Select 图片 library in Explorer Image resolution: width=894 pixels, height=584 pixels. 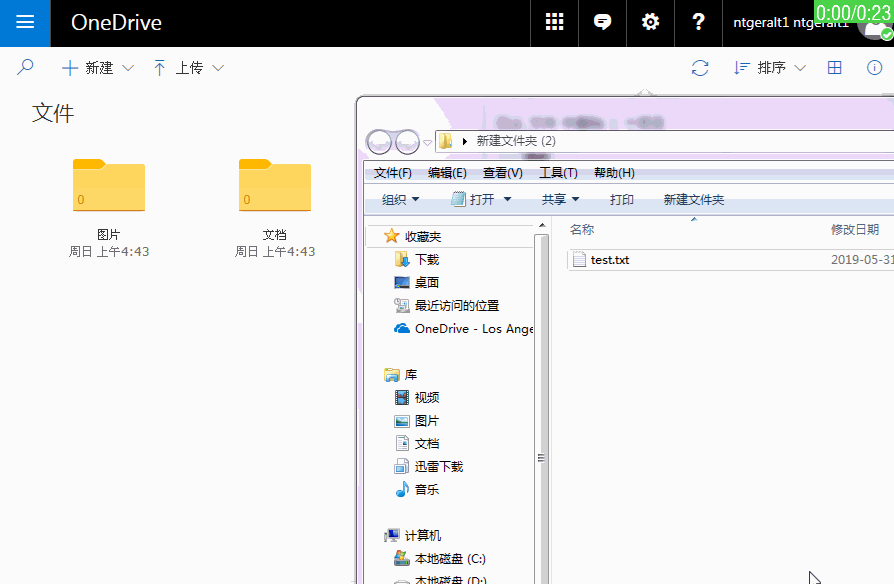point(426,421)
